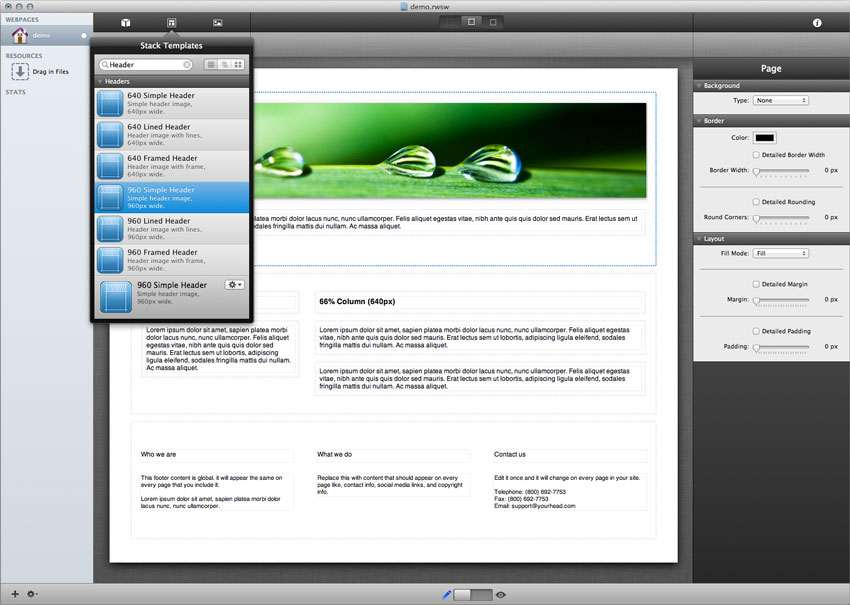Click the eye preview mode icon
The image size is (850, 605).
pos(501,595)
